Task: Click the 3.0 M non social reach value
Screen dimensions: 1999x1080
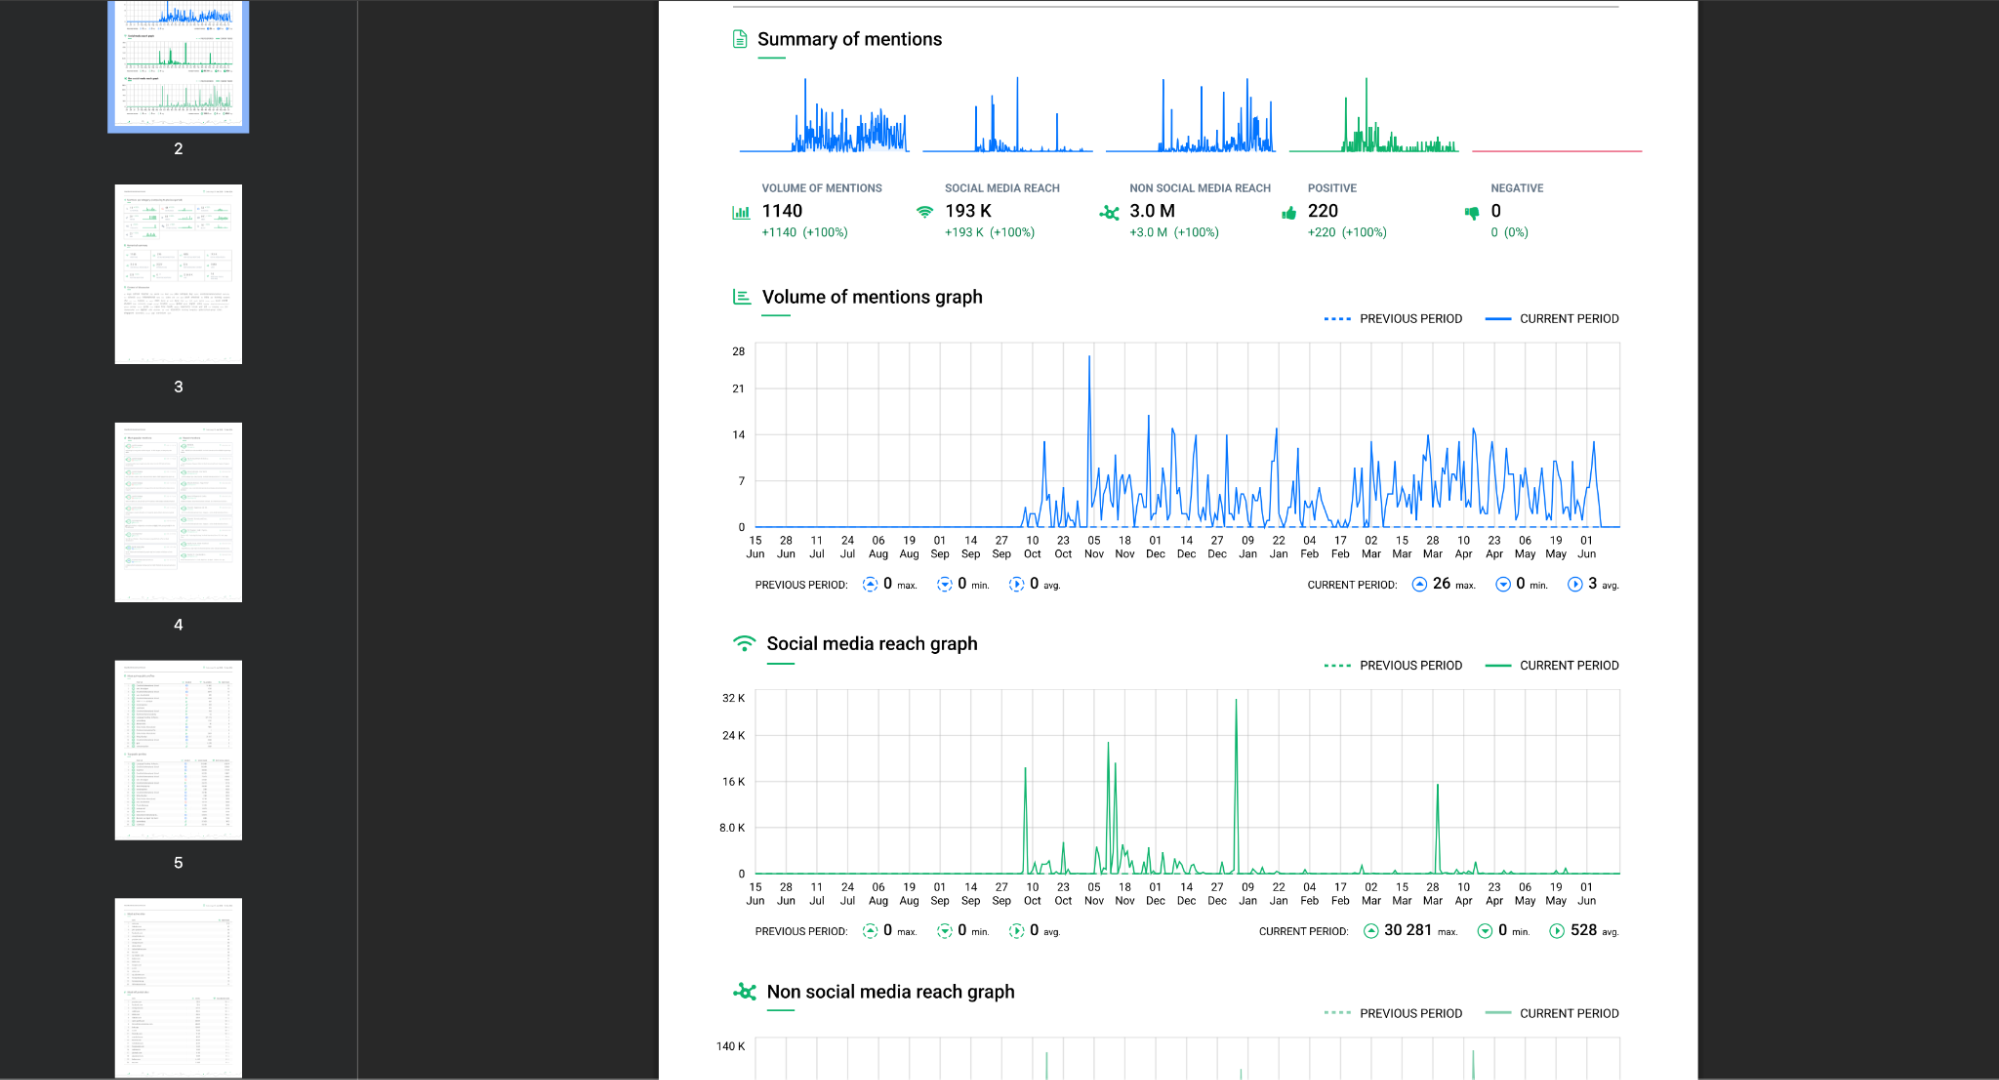Action: point(1152,211)
